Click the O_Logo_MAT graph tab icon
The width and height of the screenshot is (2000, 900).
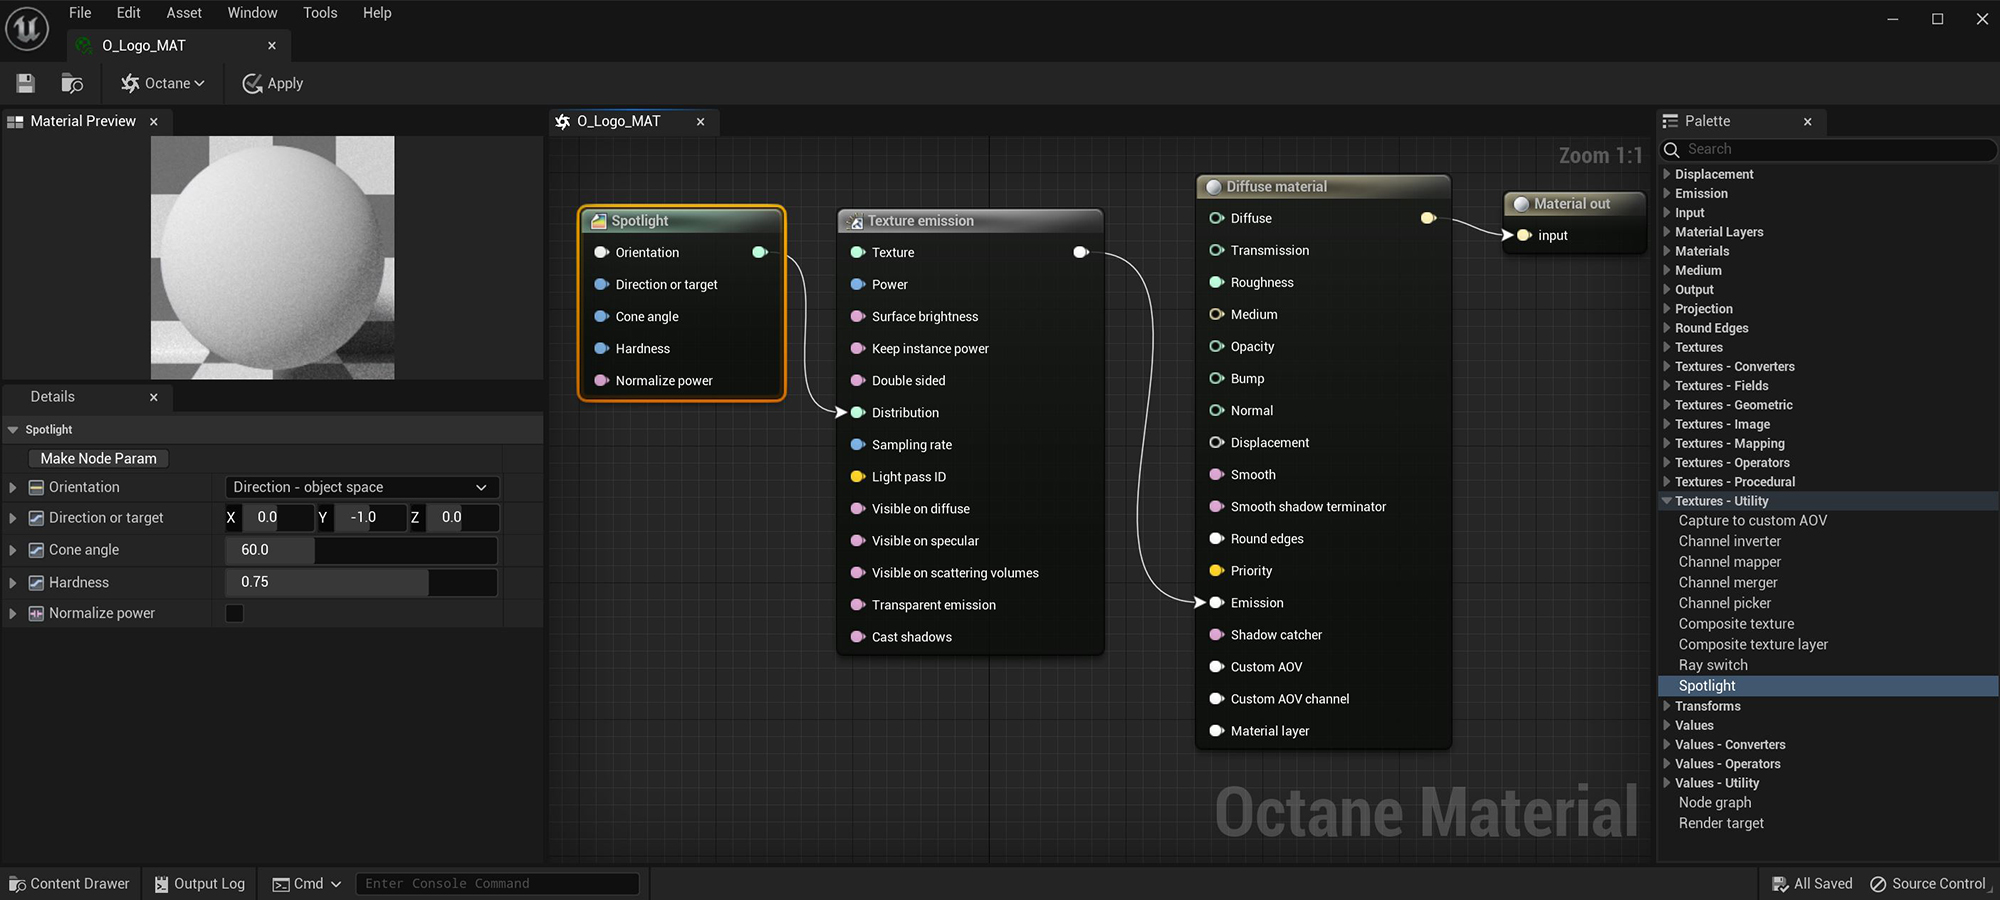pyautogui.click(x=563, y=121)
